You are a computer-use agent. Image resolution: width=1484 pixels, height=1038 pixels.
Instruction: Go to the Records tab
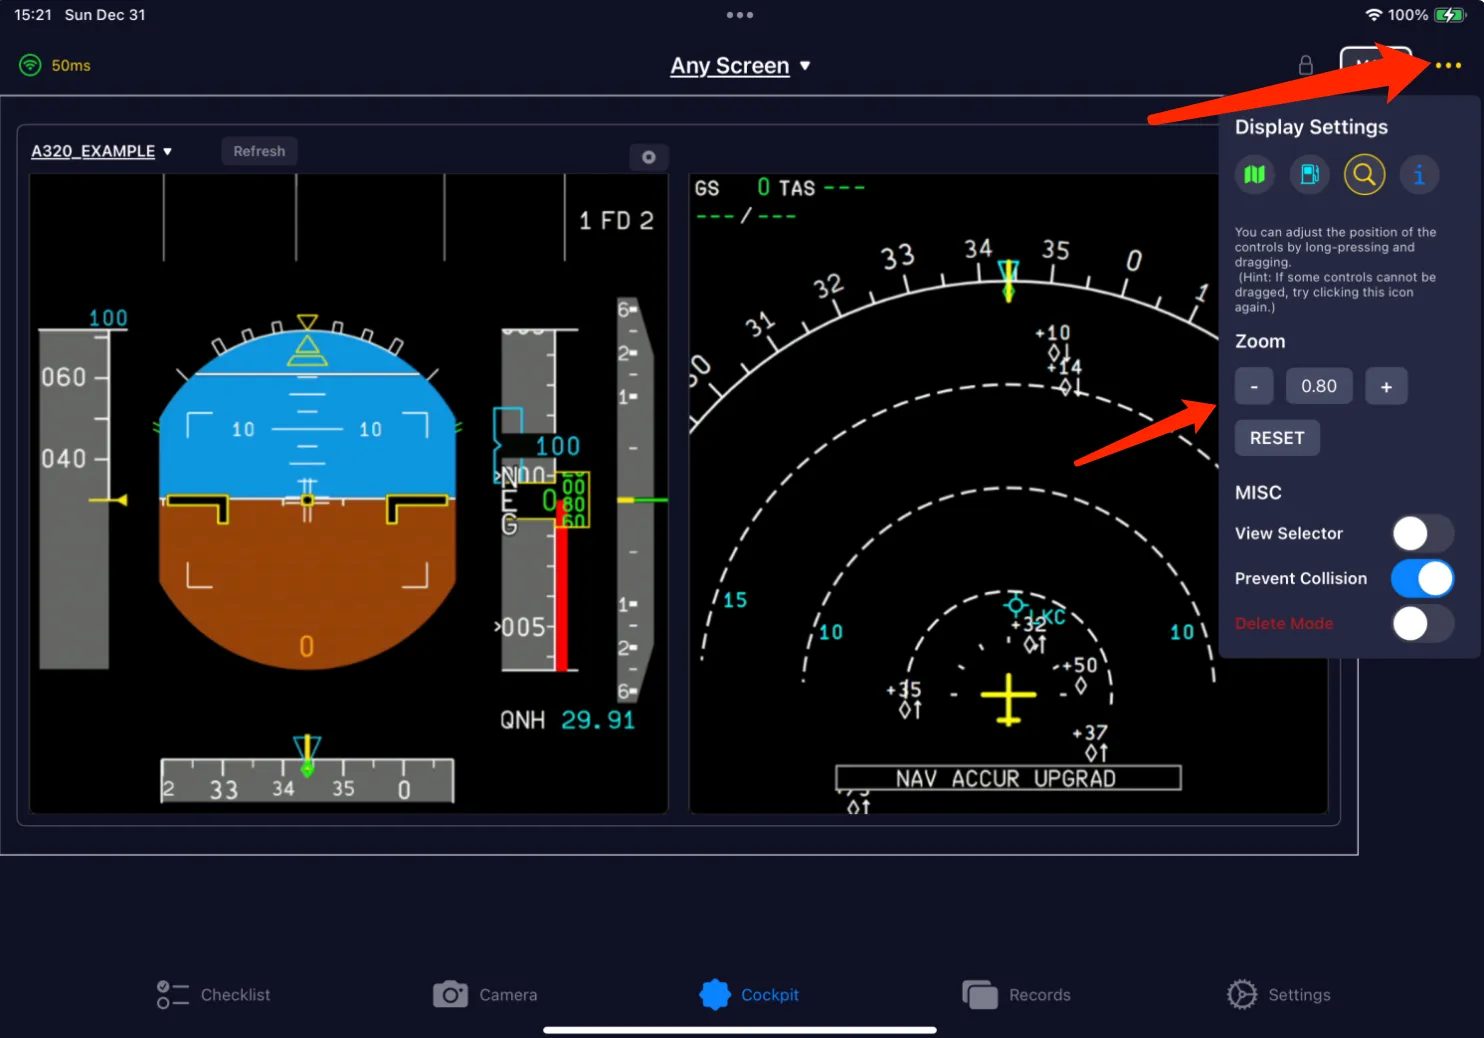[1016, 995]
